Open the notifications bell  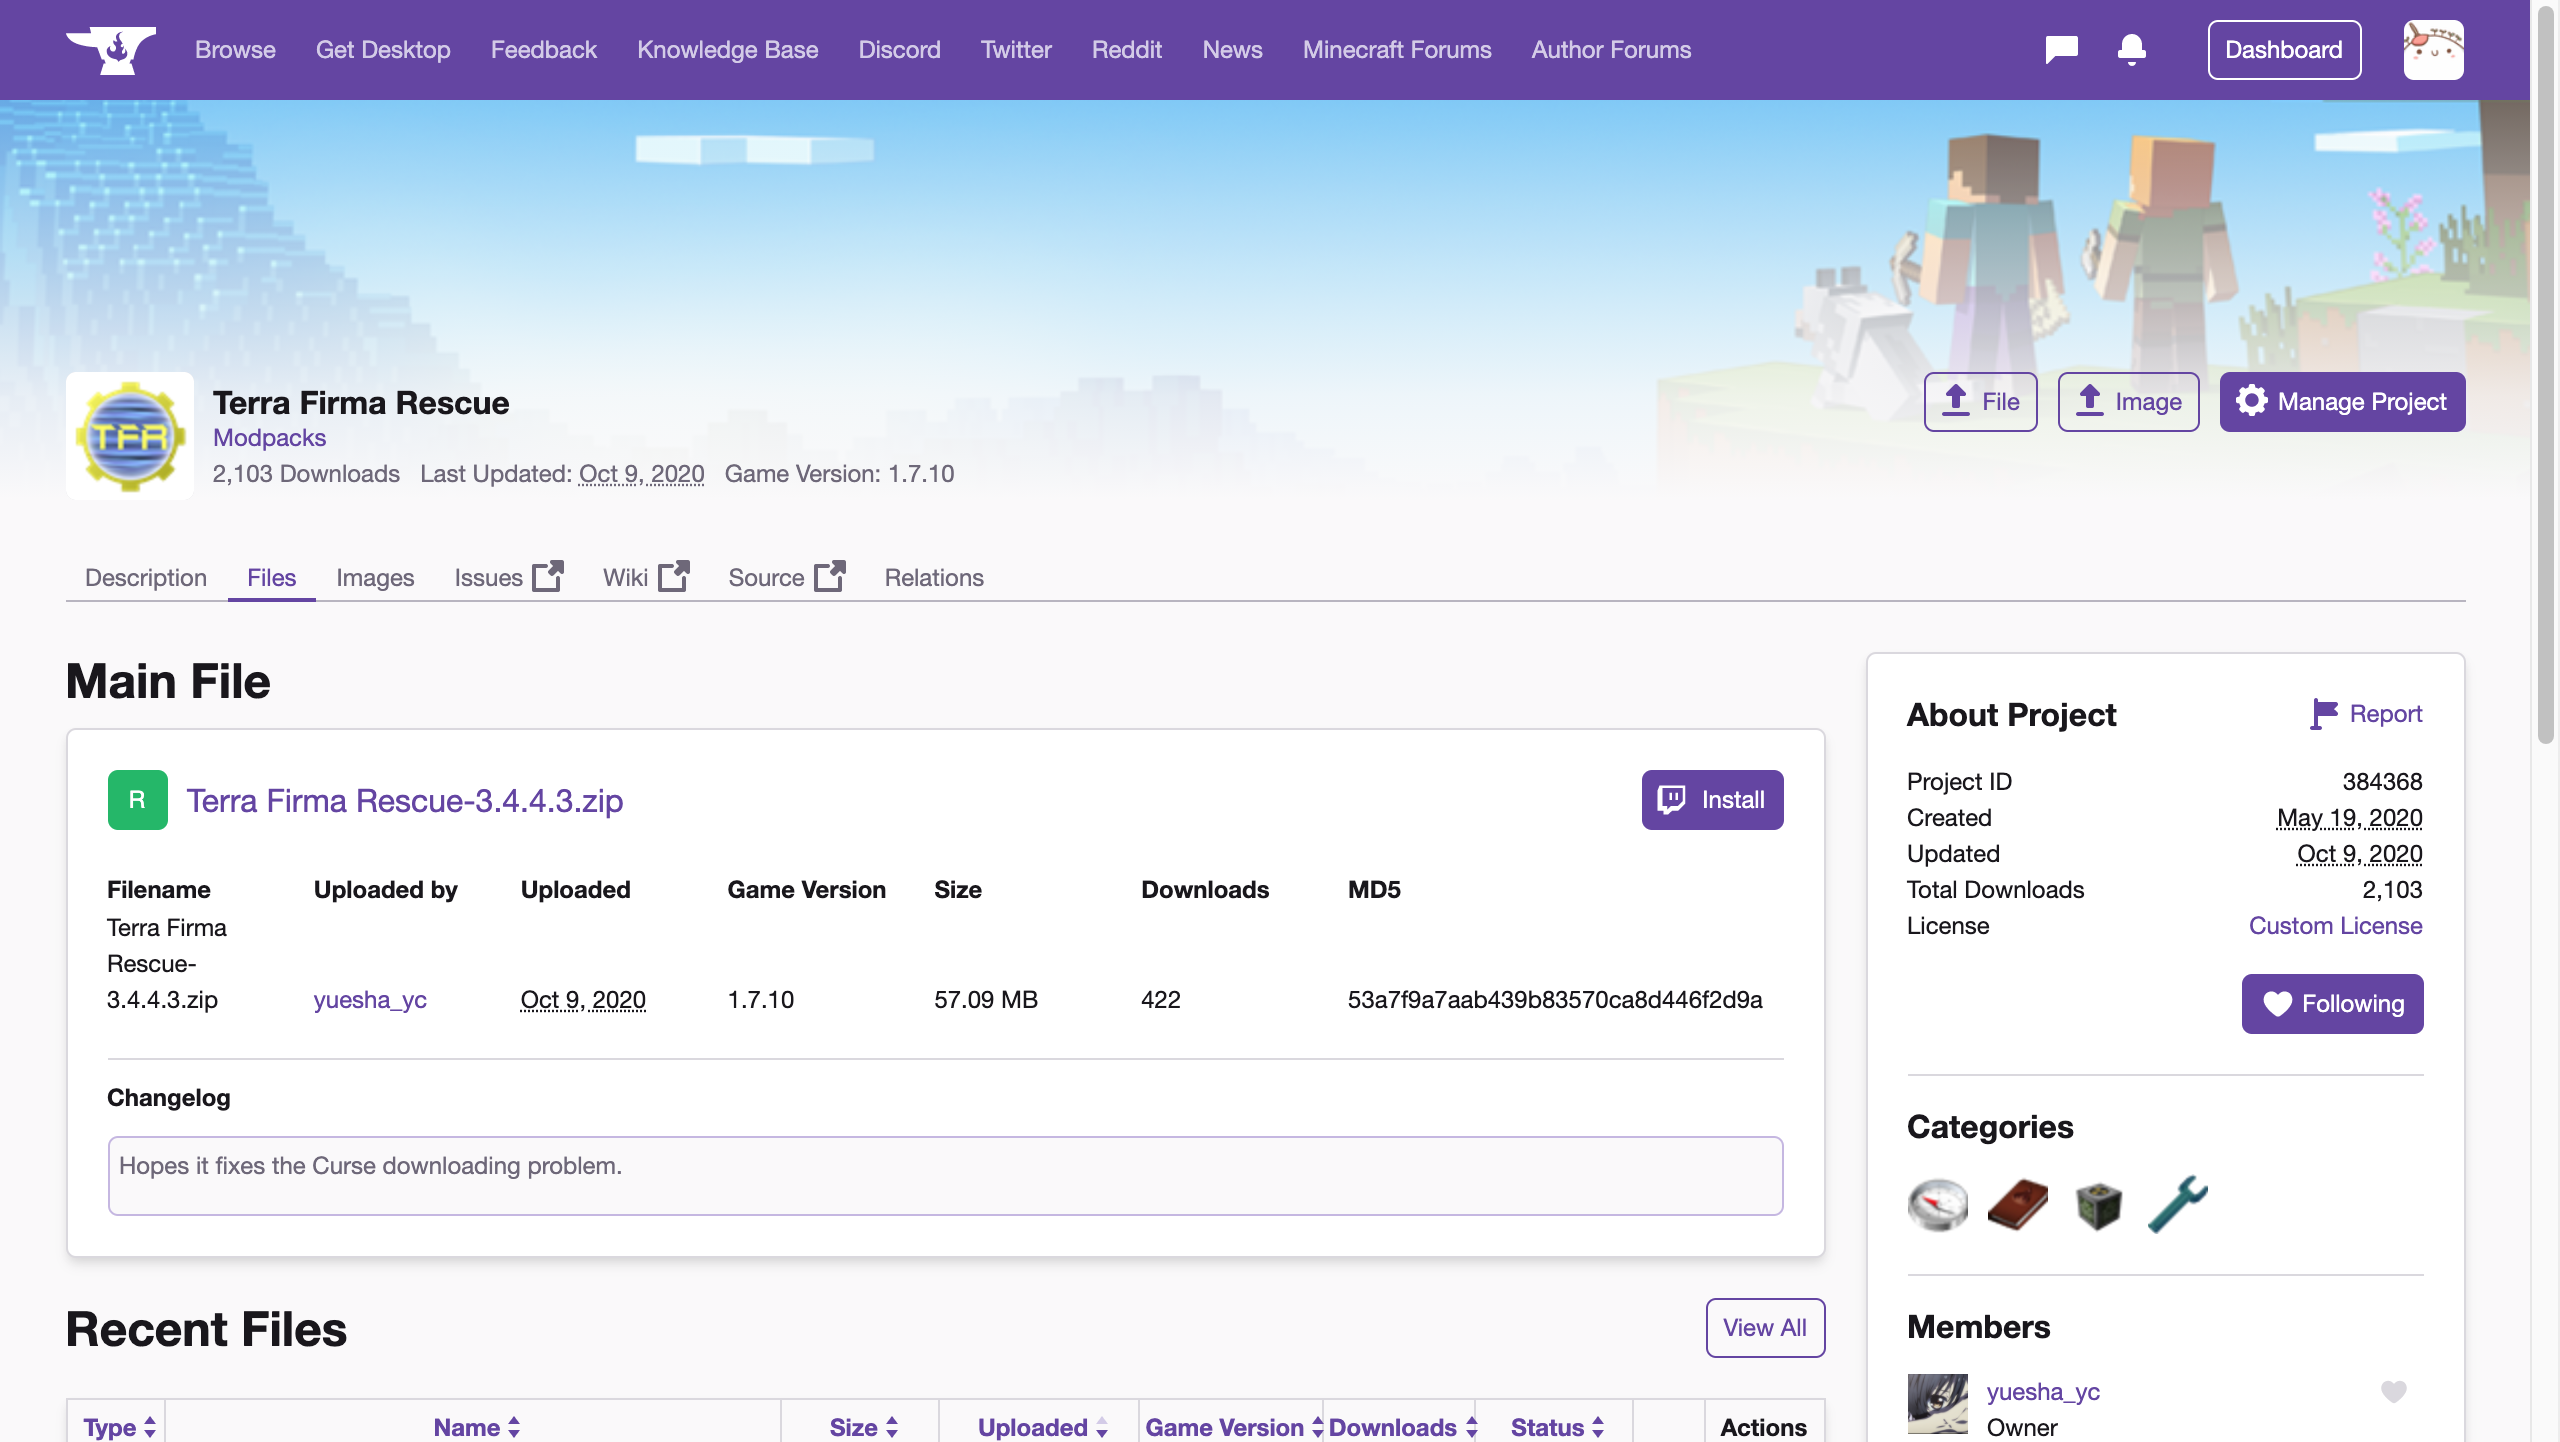2131,50
